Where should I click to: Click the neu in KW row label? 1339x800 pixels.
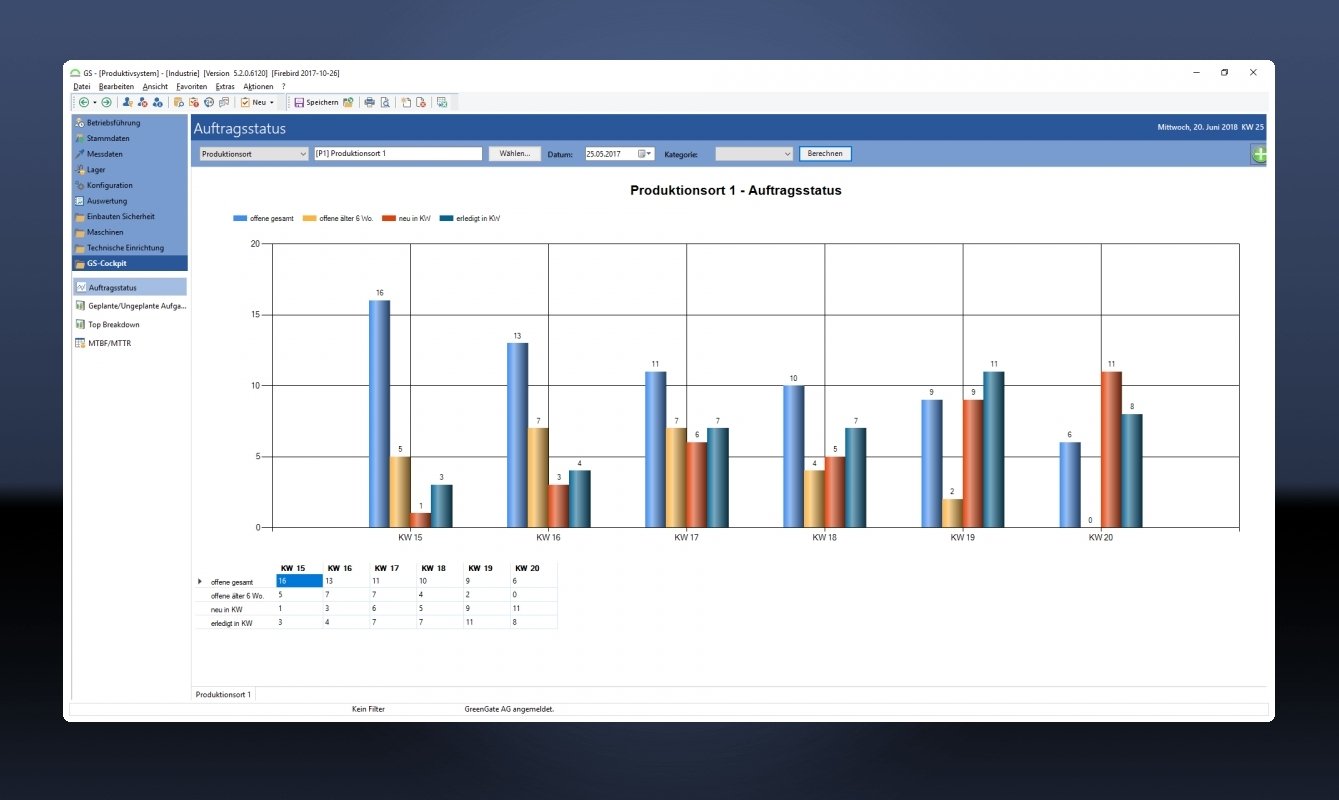click(x=227, y=609)
